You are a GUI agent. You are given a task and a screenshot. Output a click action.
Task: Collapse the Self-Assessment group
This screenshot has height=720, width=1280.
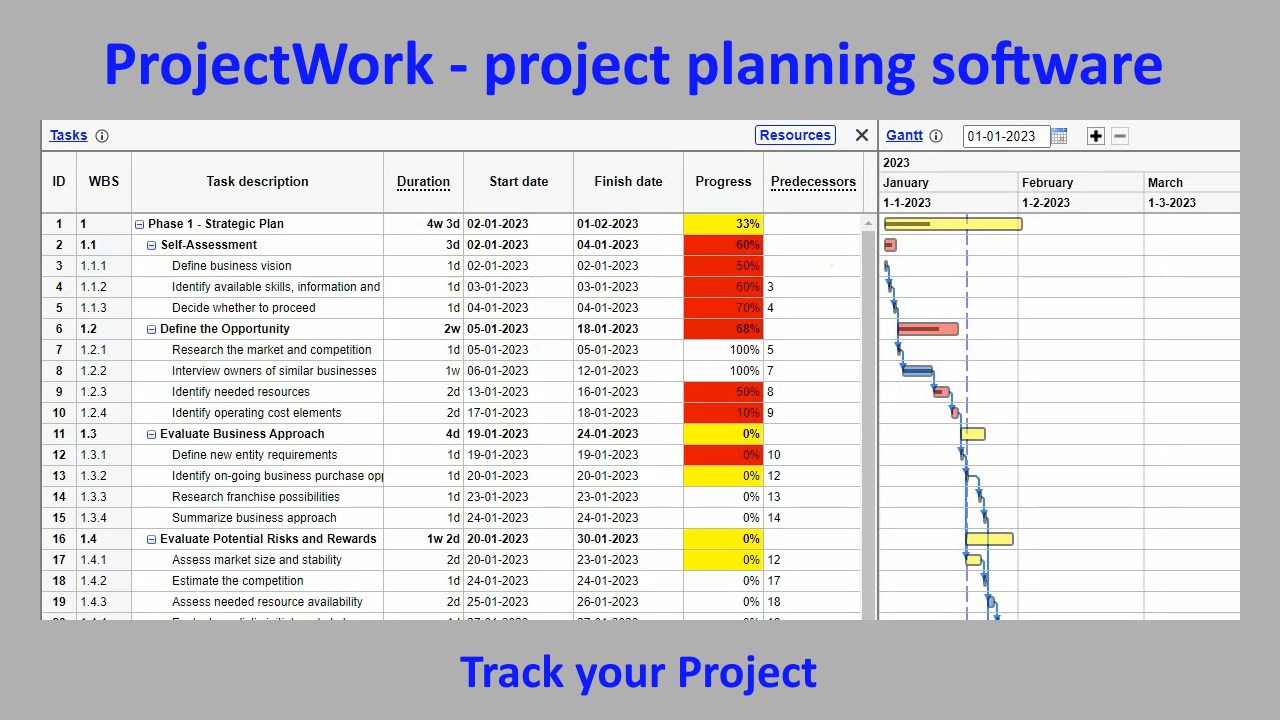(x=152, y=246)
